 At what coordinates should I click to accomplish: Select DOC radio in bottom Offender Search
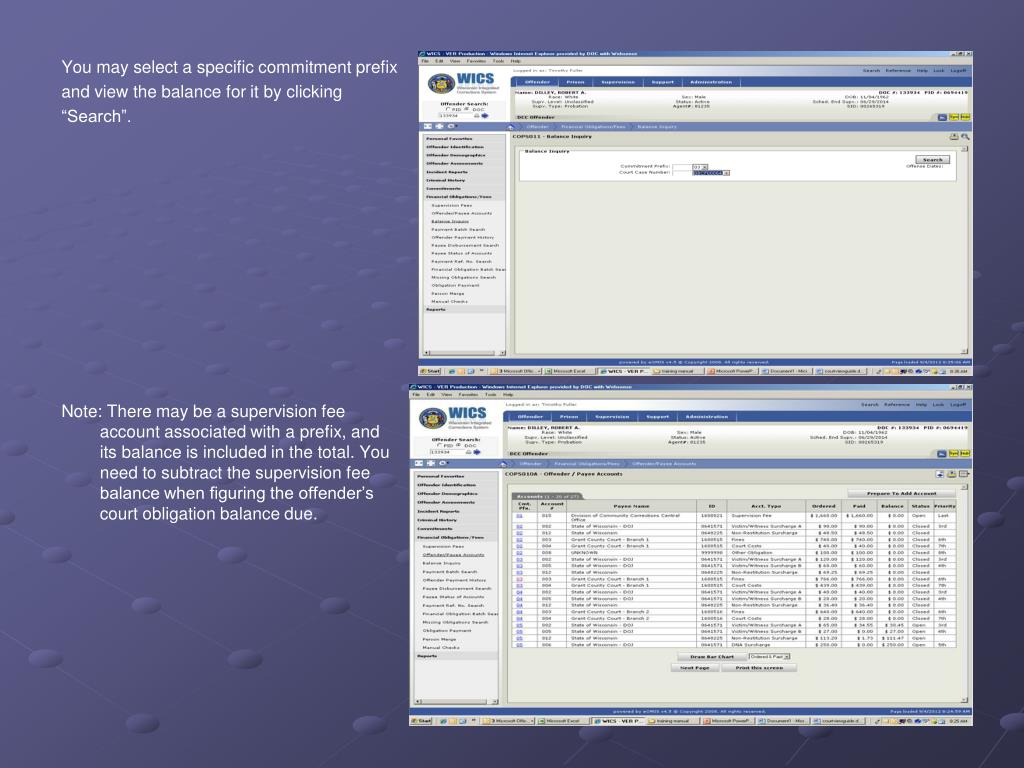[457, 445]
